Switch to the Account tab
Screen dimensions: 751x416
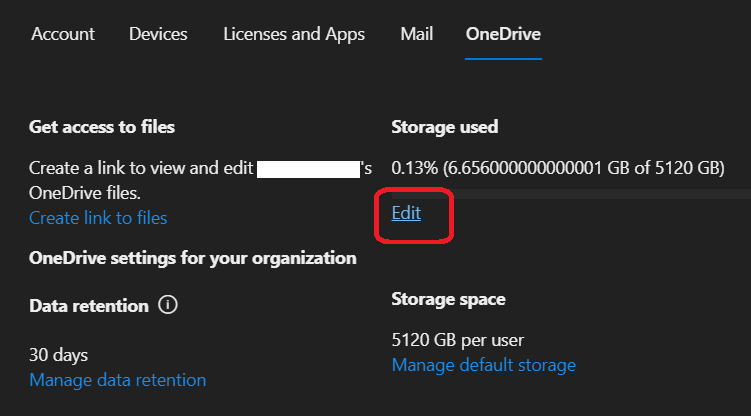pos(63,34)
